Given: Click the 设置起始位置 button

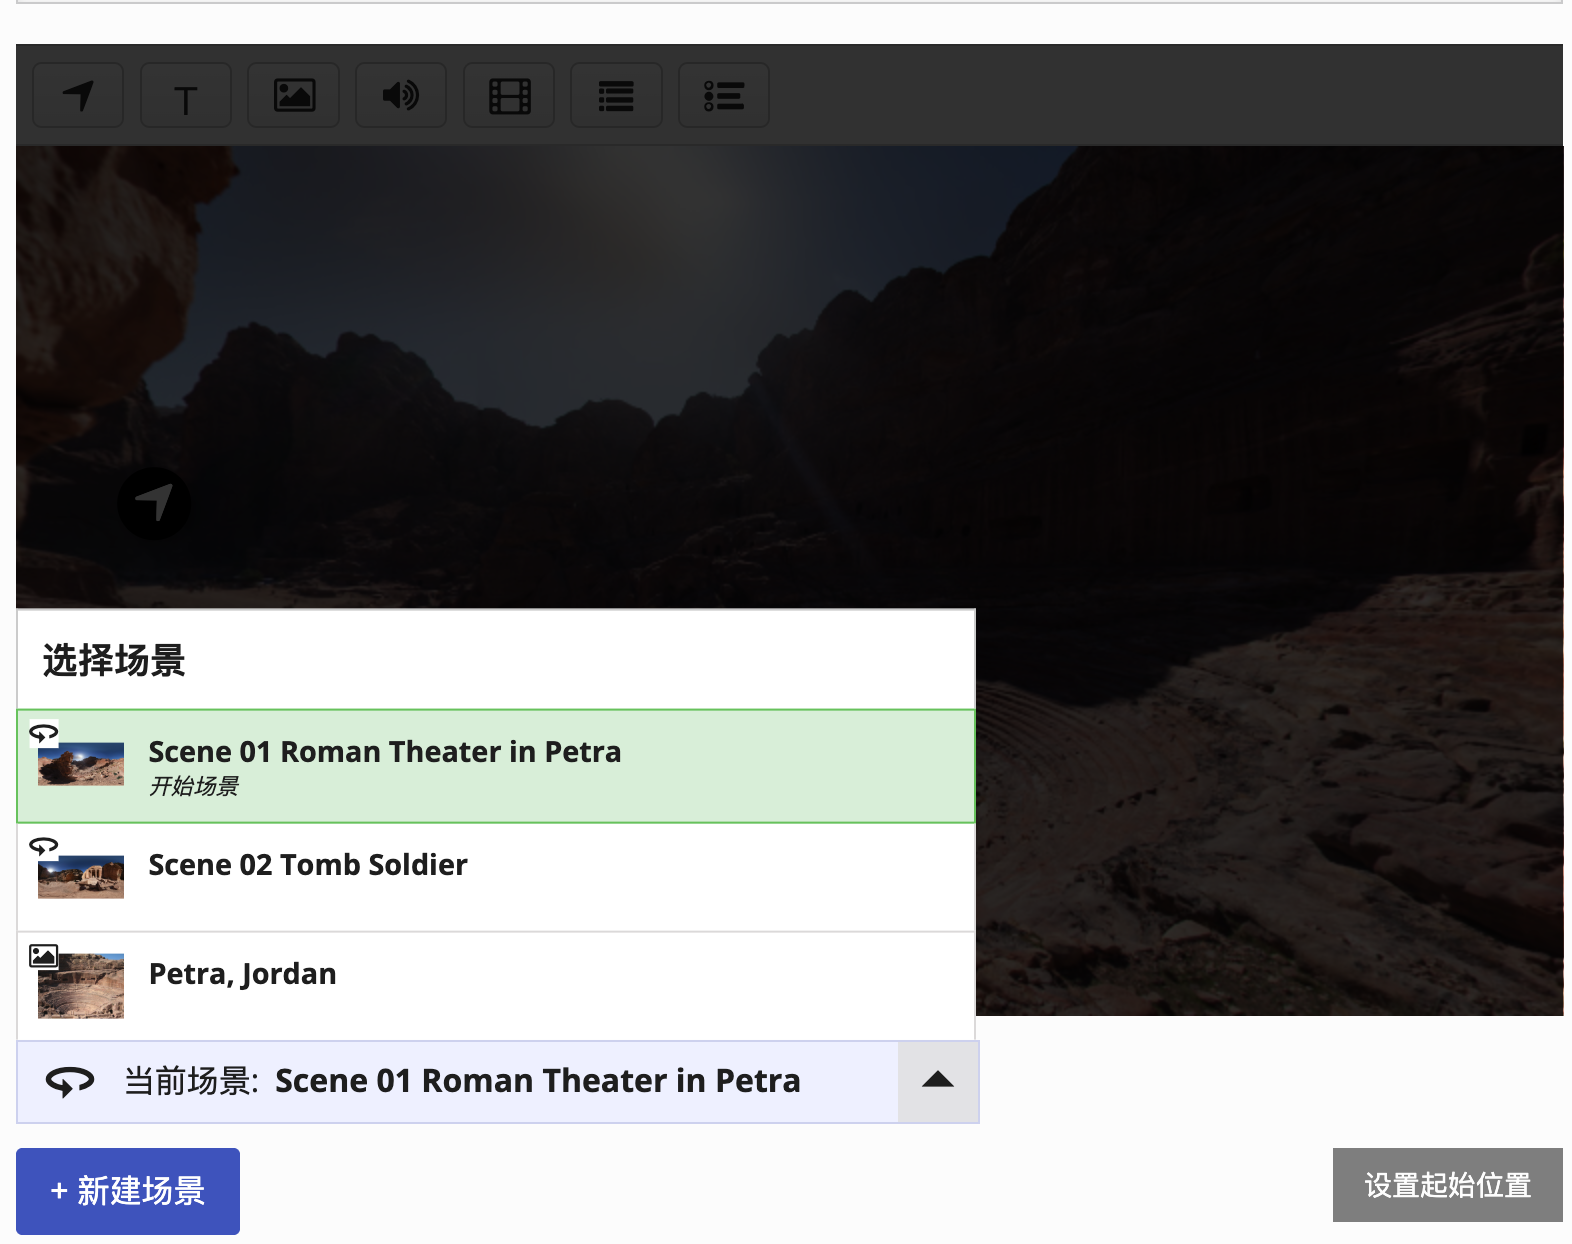Looking at the screenshot, I should click(x=1447, y=1185).
